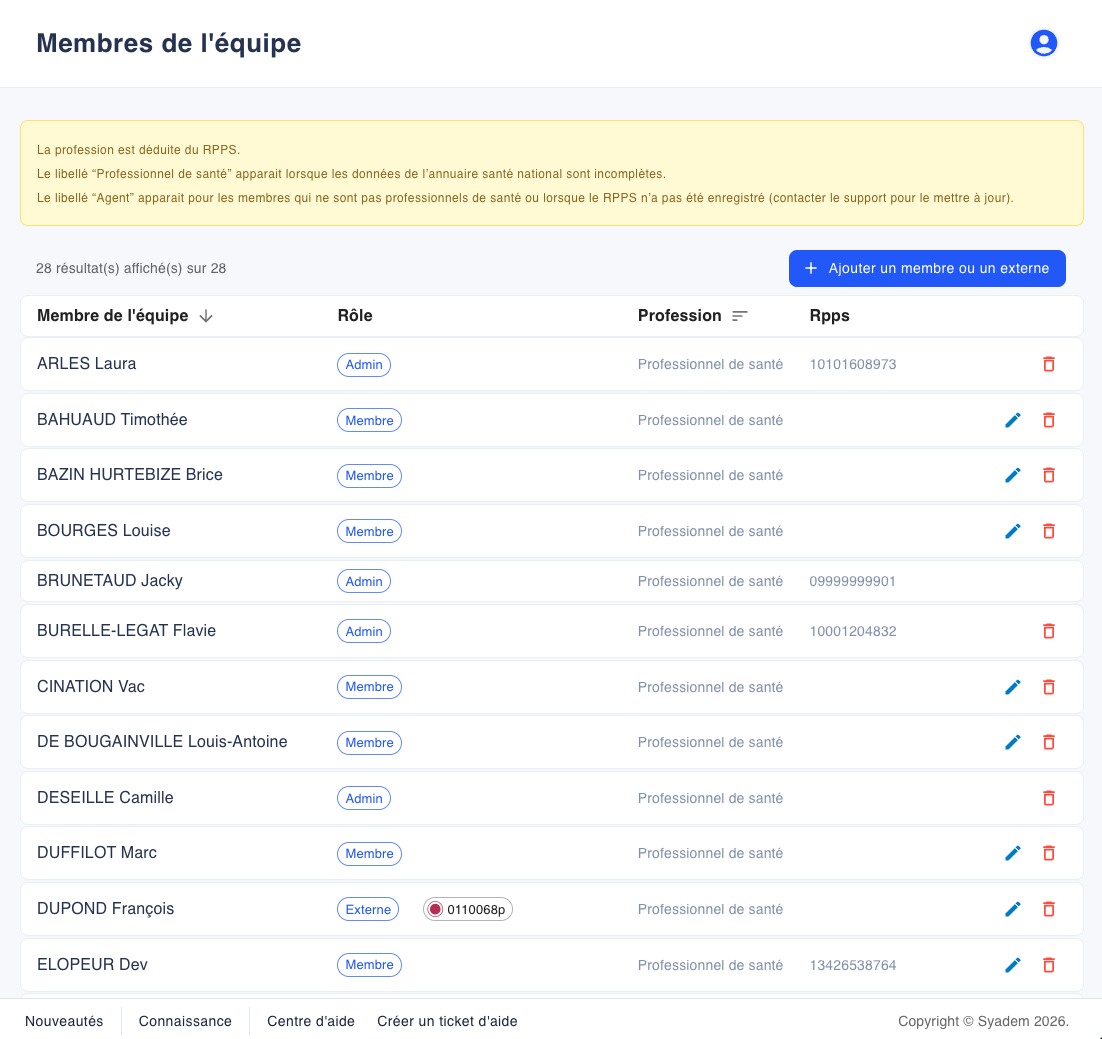Select RPPS number 09999999901
The height and width of the screenshot is (1039, 1102).
[853, 581]
